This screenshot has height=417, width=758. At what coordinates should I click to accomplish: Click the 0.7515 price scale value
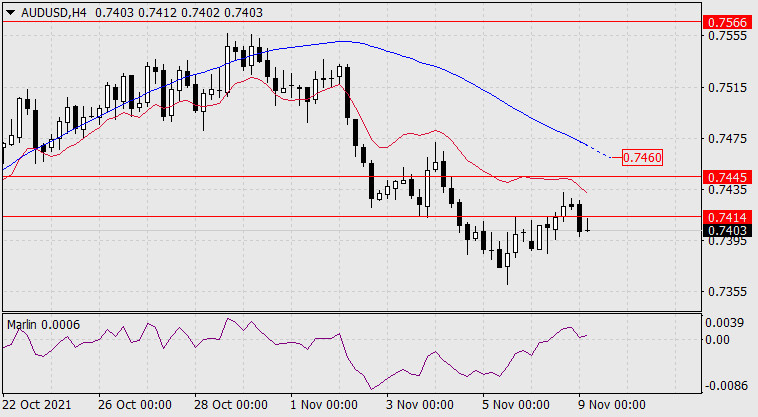click(727, 88)
